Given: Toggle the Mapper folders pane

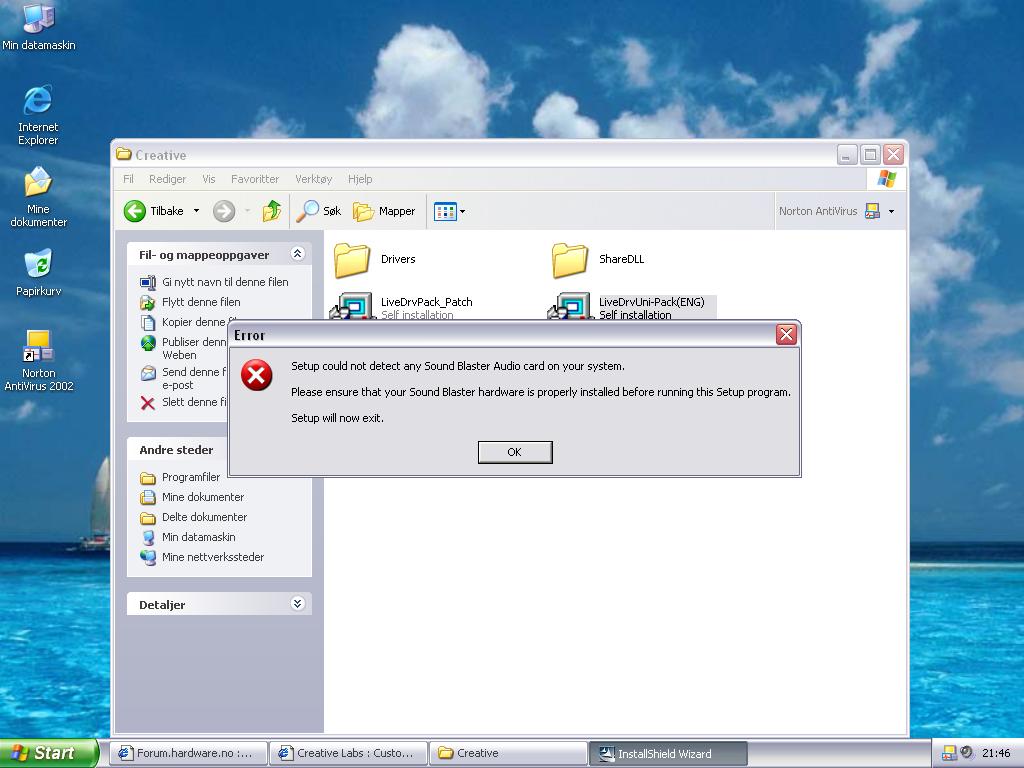Looking at the screenshot, I should pos(384,211).
